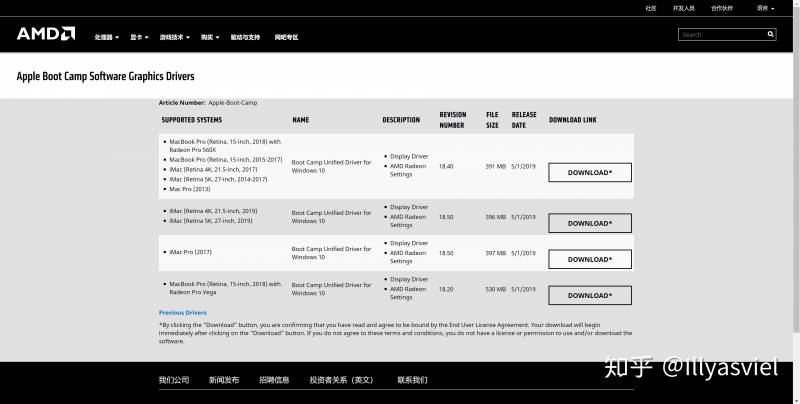
Task: Open the 招聘信息 footer link
Action: [x=274, y=380]
